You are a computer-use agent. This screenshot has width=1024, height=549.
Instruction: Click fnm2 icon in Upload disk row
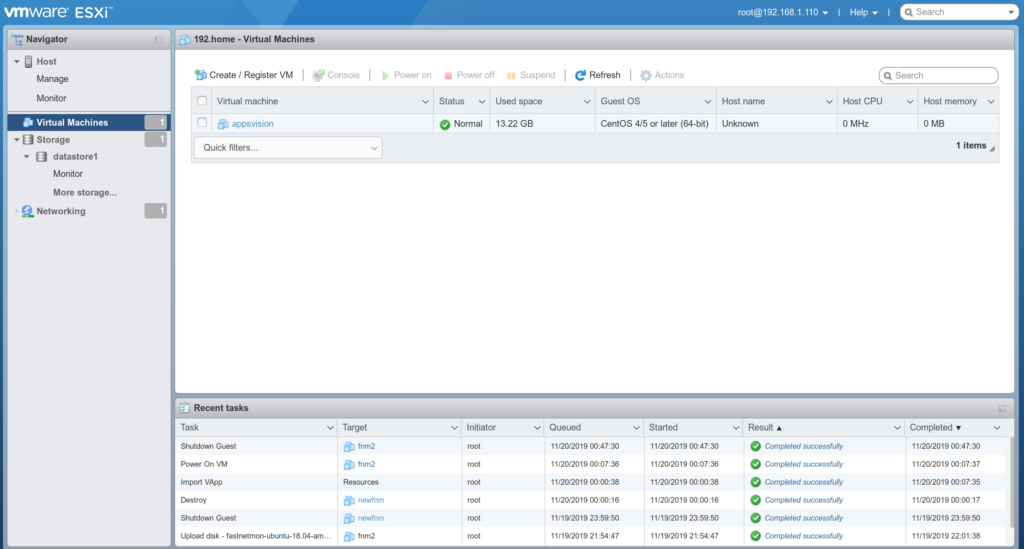click(349, 536)
